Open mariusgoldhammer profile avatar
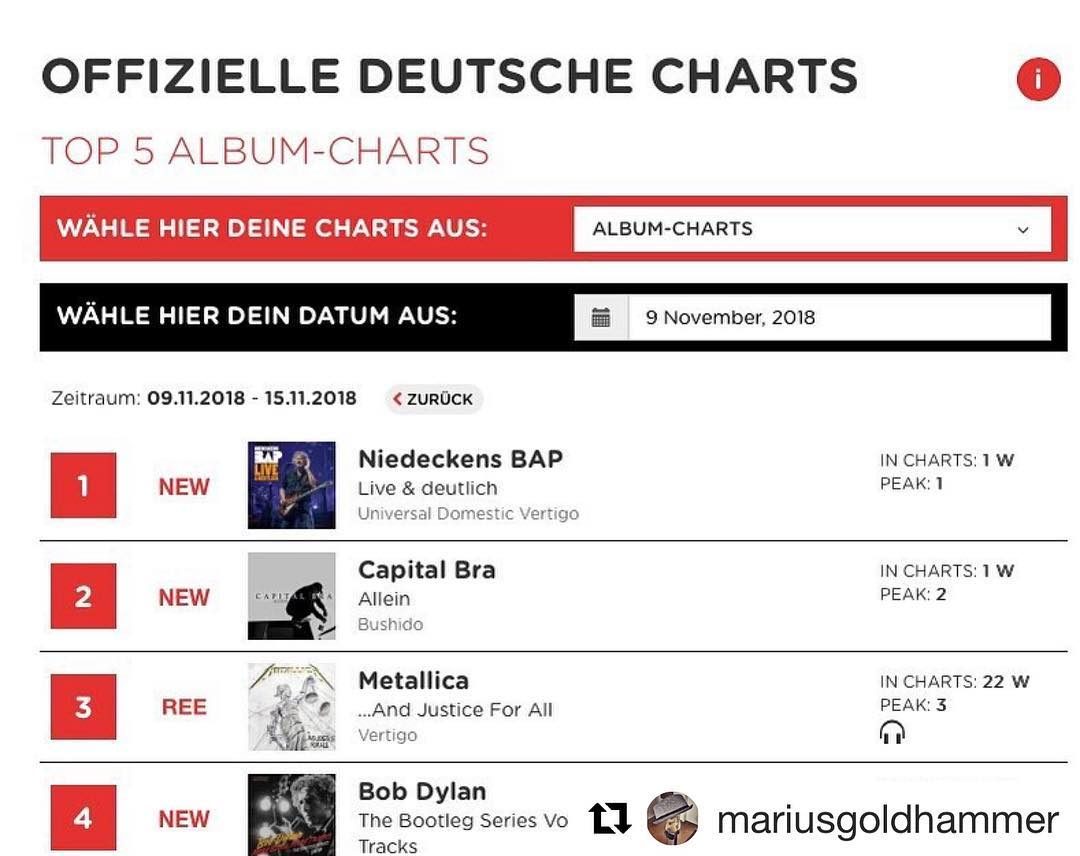 [x=672, y=818]
